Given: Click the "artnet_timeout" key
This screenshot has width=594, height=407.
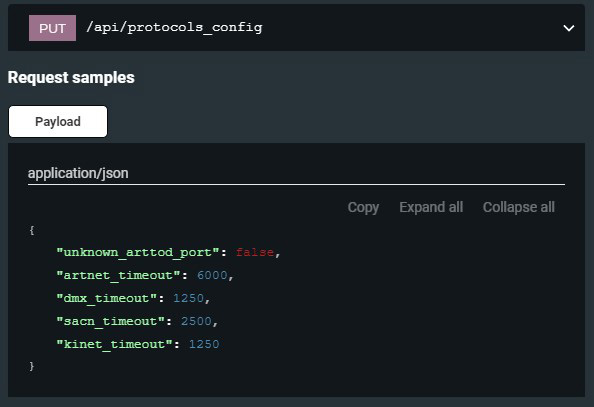Looking at the screenshot, I should point(118,276).
